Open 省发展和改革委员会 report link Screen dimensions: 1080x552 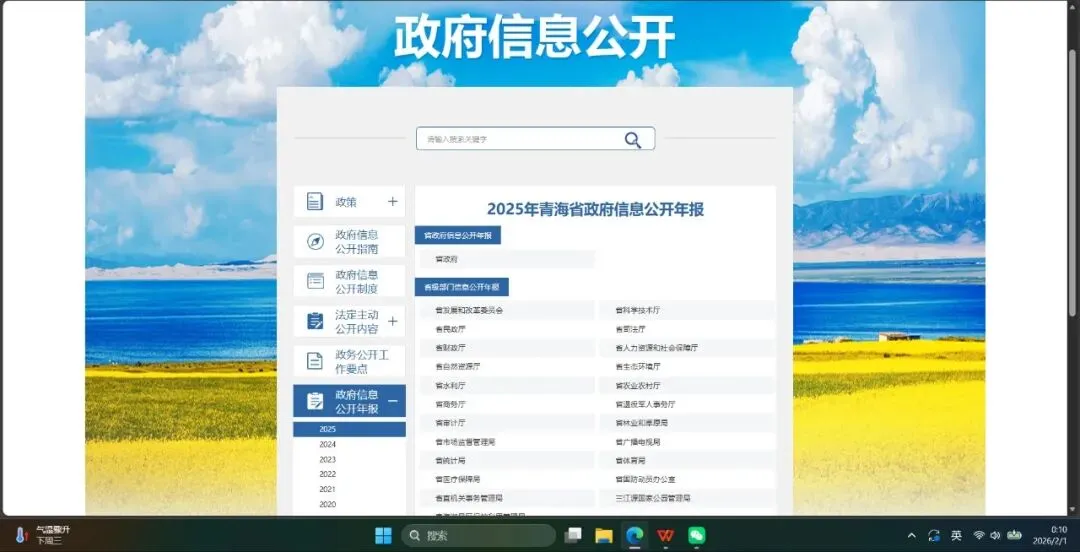coord(469,311)
